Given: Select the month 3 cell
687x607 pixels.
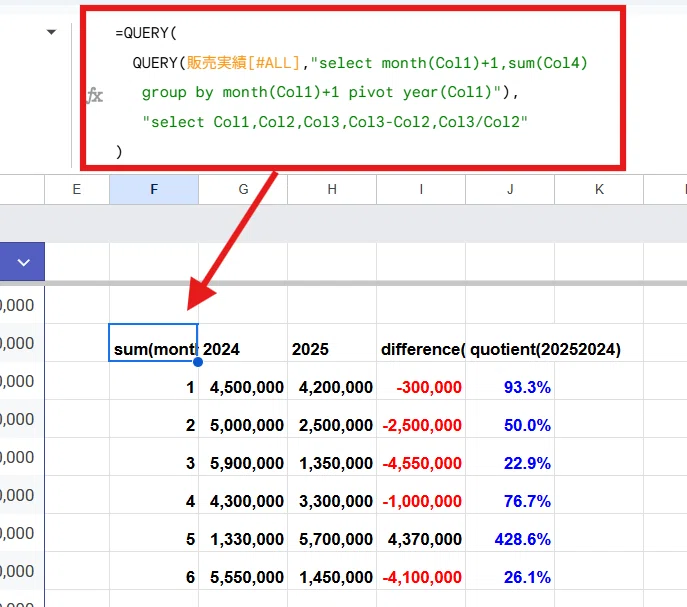Looking at the screenshot, I should pyautogui.click(x=154, y=457).
